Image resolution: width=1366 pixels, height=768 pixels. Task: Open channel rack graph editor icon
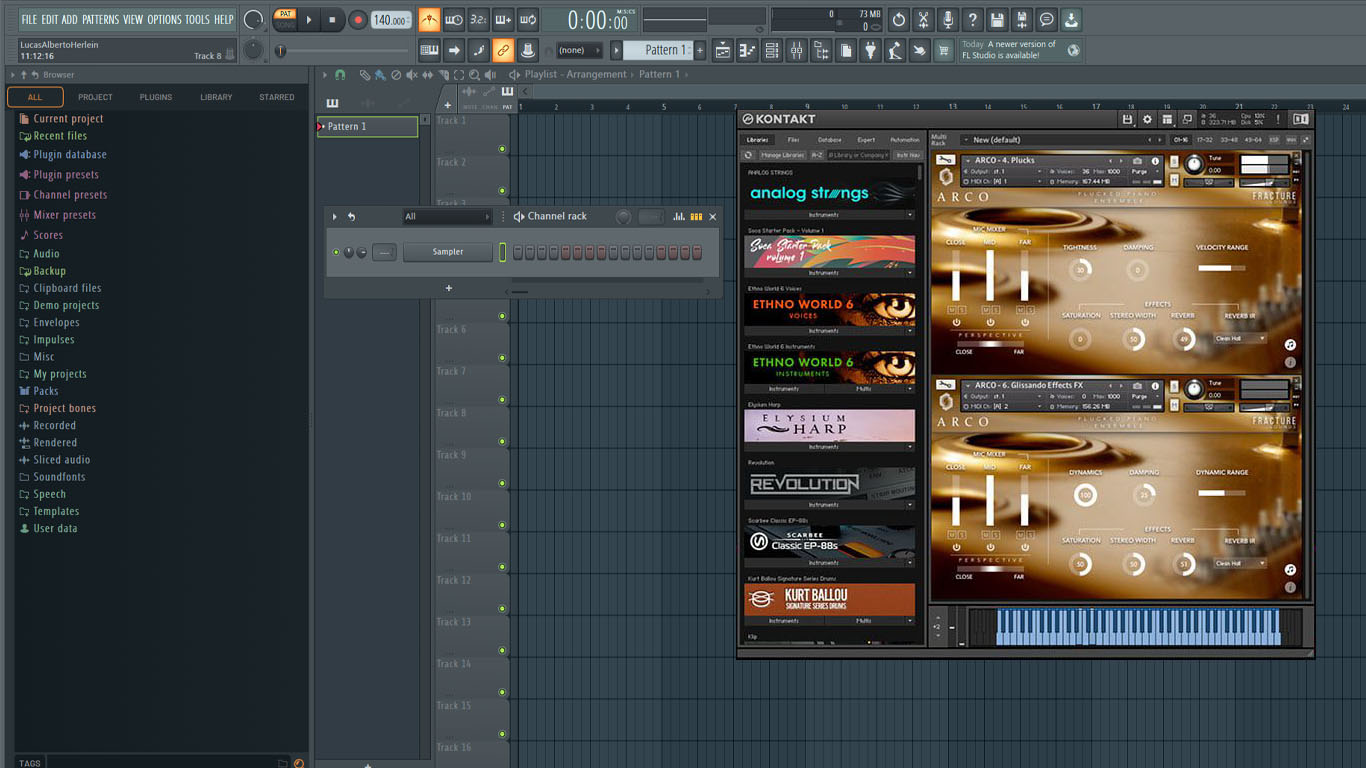679,217
